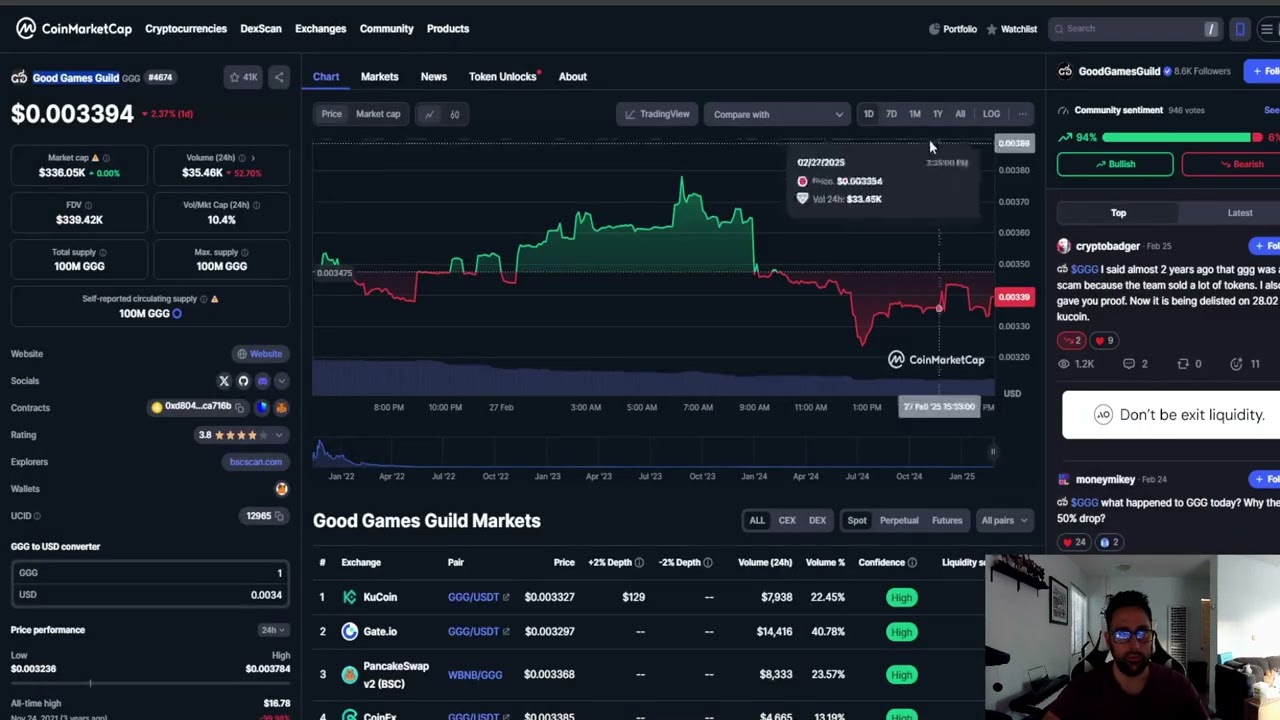Click the mobile app icon in header

pyautogui.click(x=1240, y=29)
